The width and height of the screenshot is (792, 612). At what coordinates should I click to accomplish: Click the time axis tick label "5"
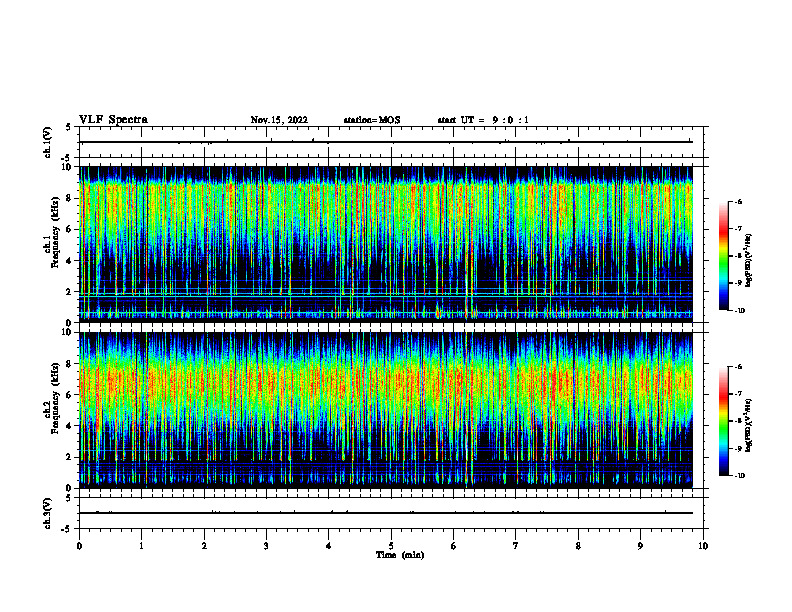(x=391, y=546)
